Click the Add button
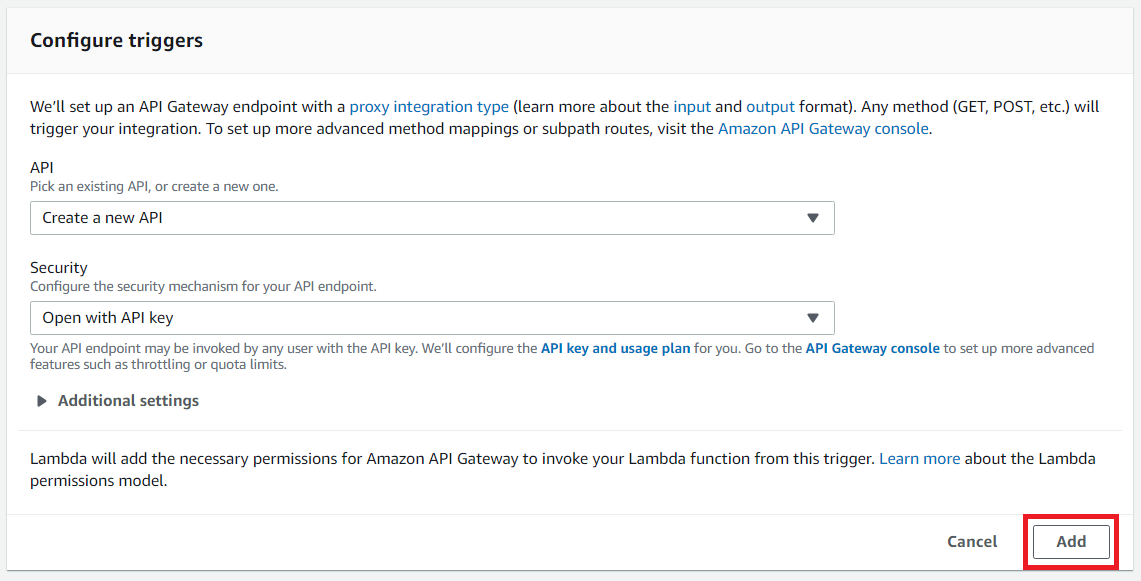The image size is (1141, 581). tap(1071, 542)
